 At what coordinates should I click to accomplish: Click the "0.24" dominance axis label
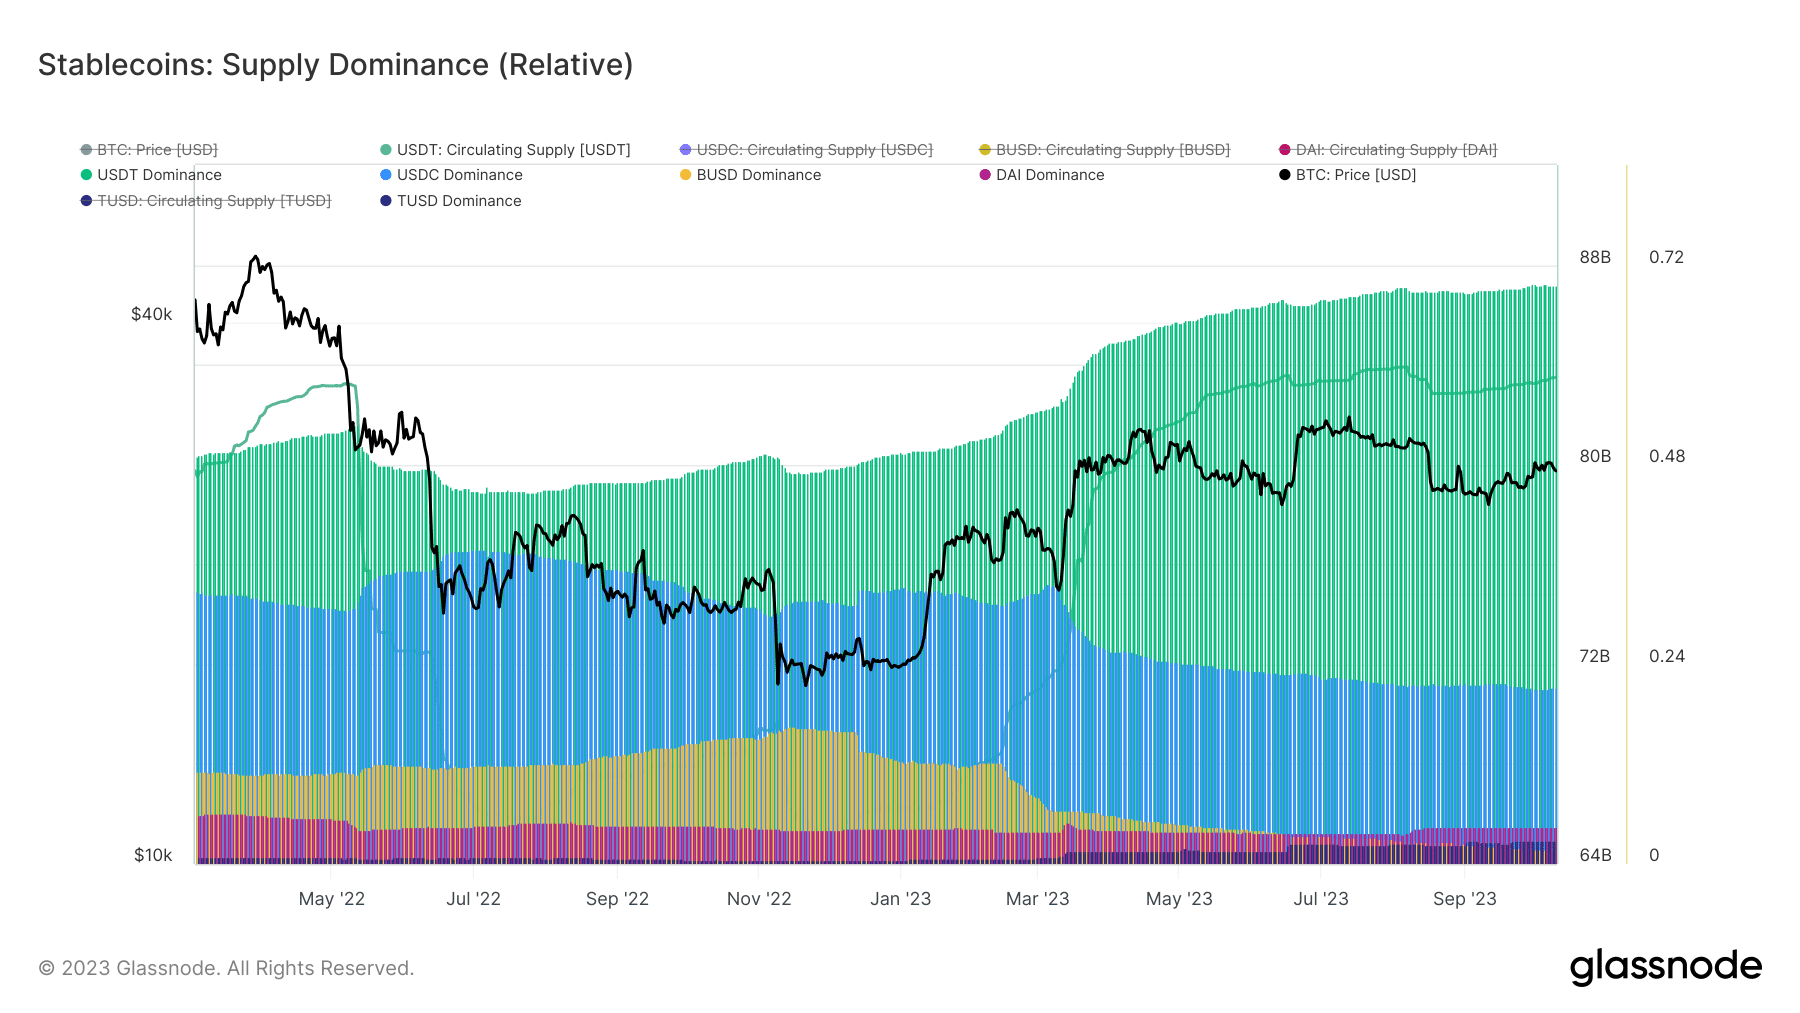(1667, 656)
